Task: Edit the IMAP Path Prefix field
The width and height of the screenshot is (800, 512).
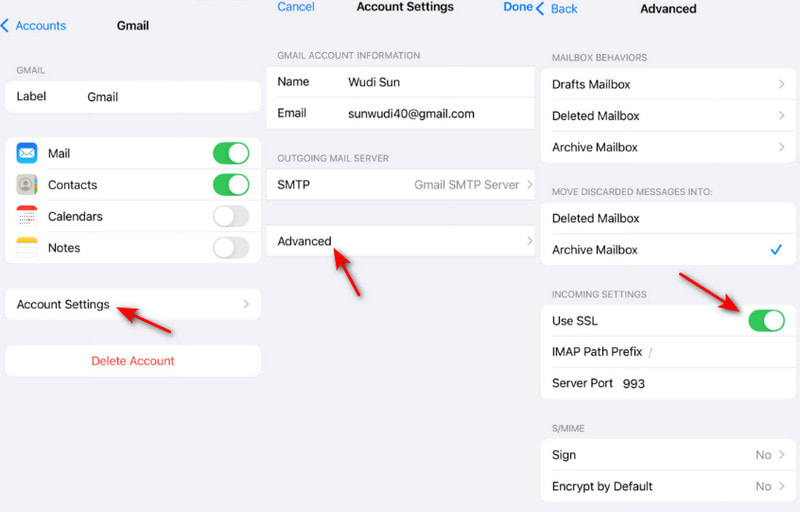Action: click(668, 352)
